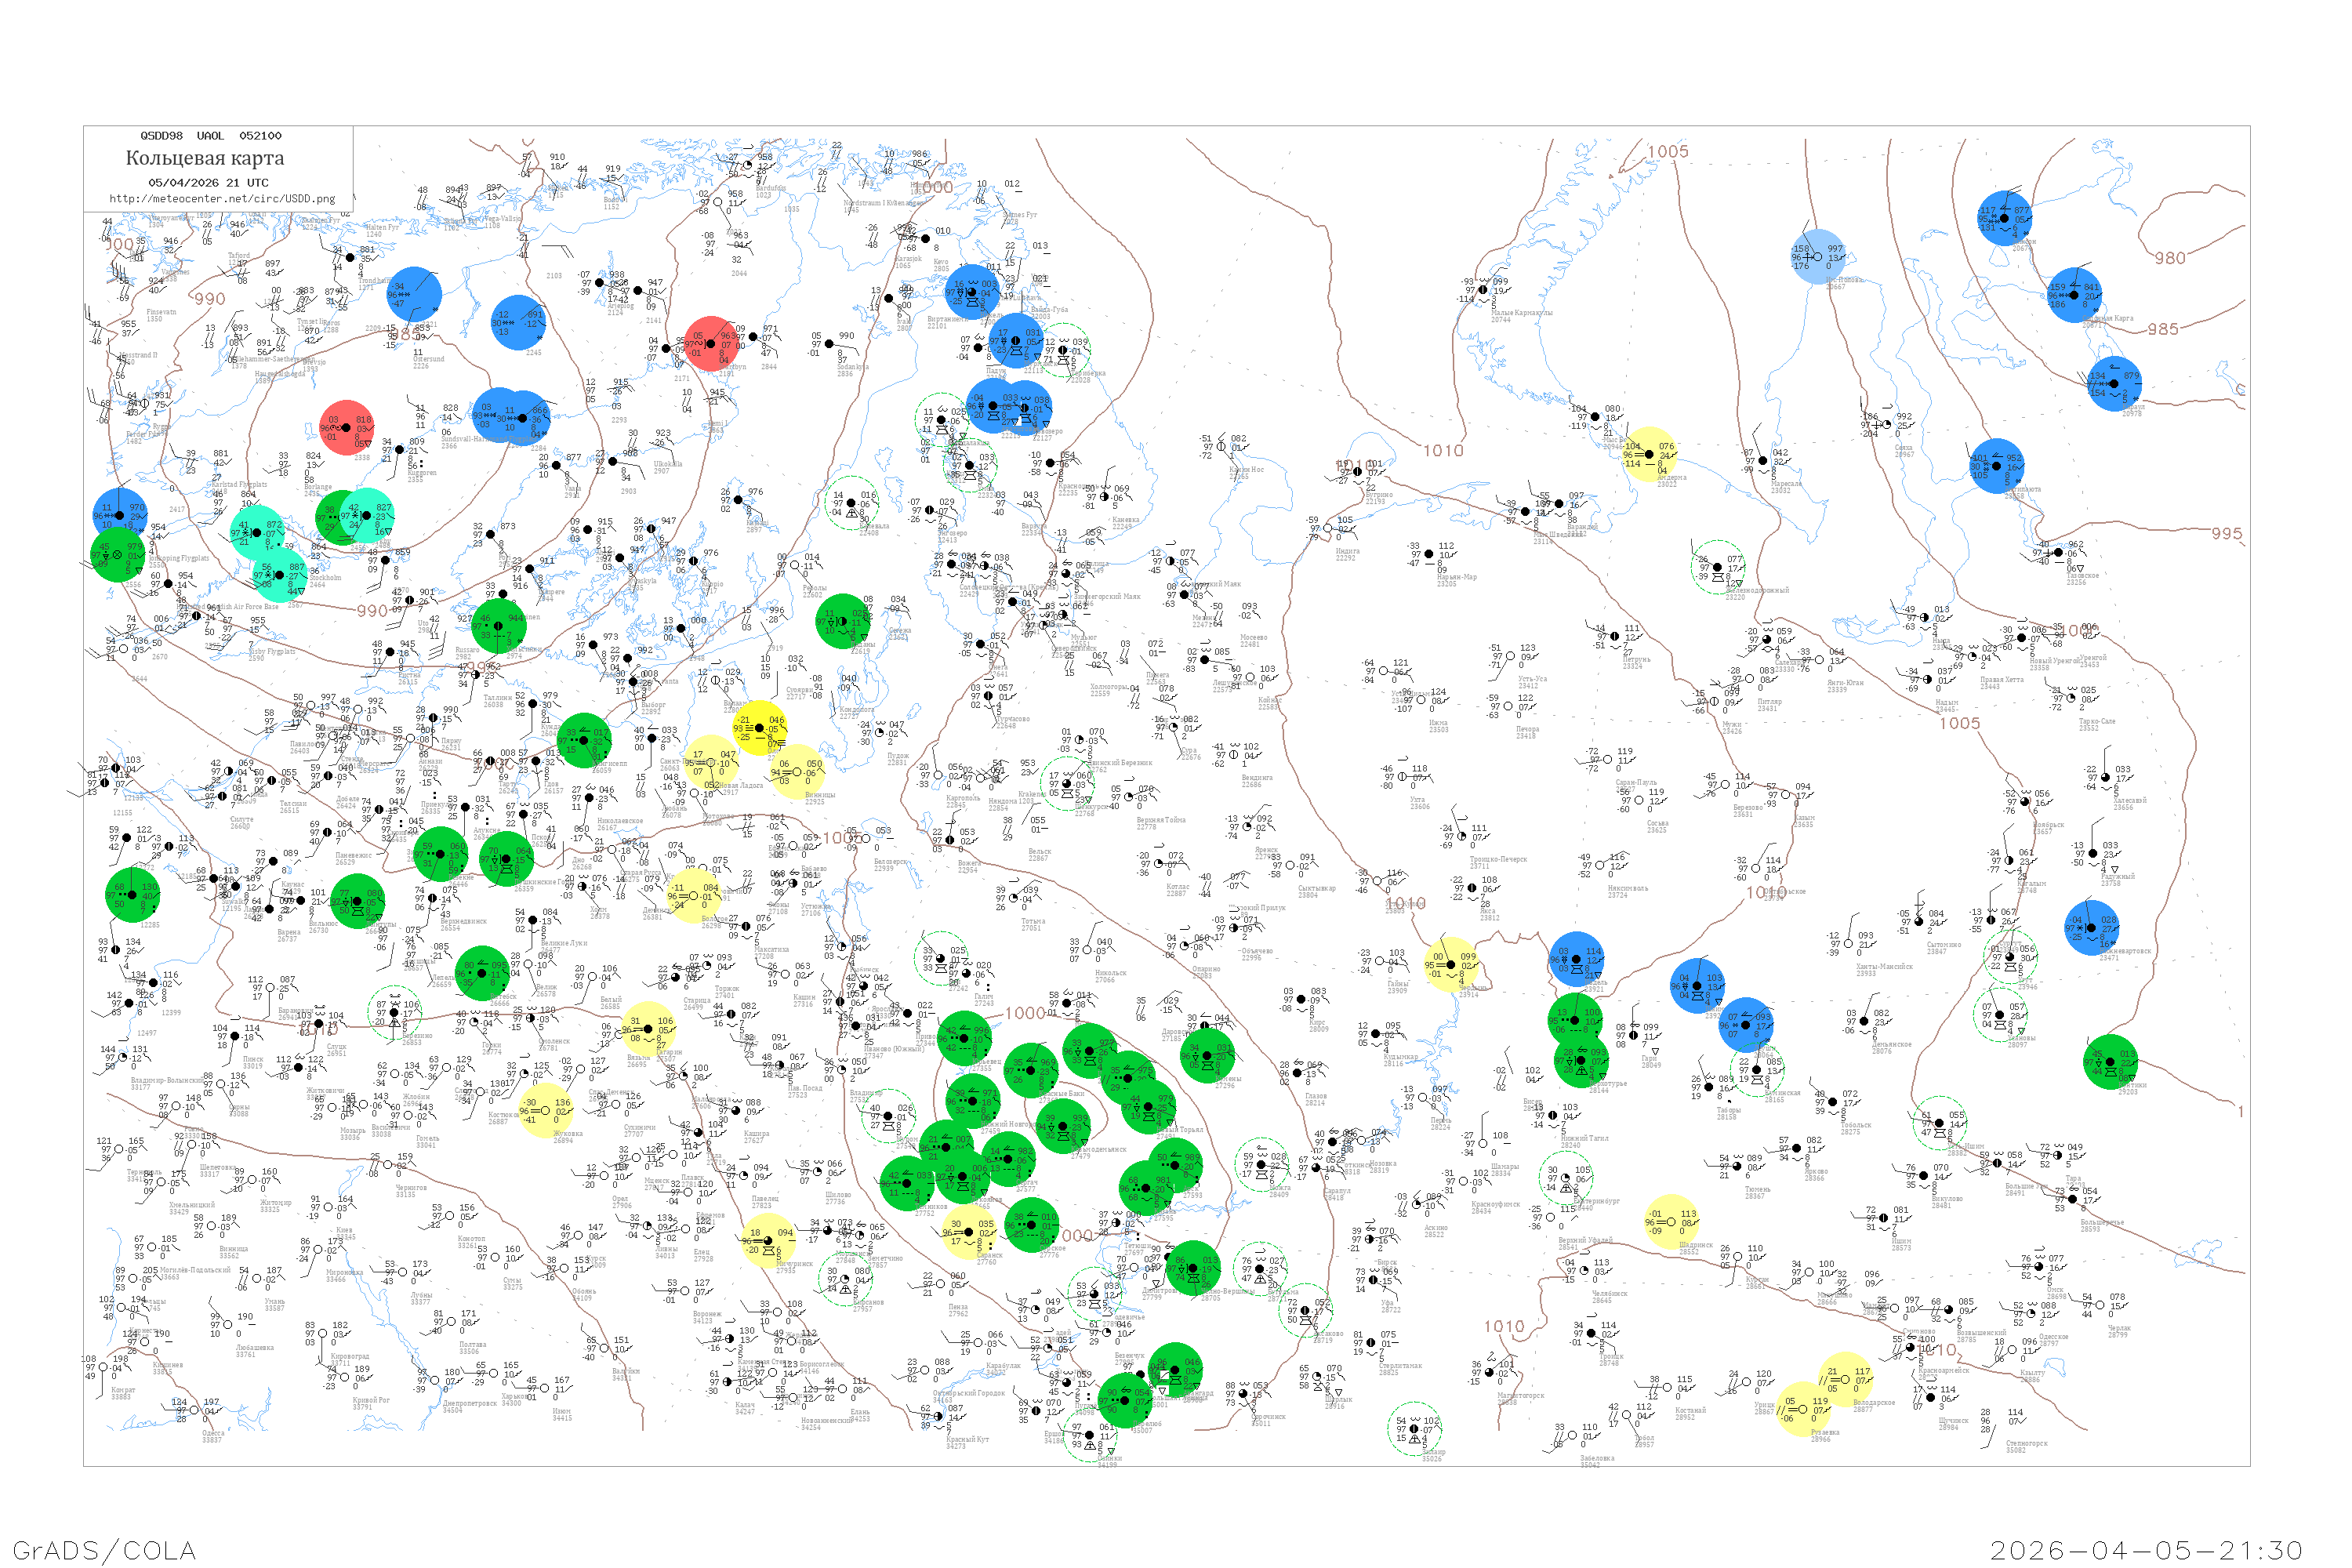Click the light-blue station marker at Им. Попова
Viewport: 2352px width, 1568px height.
(1818, 257)
